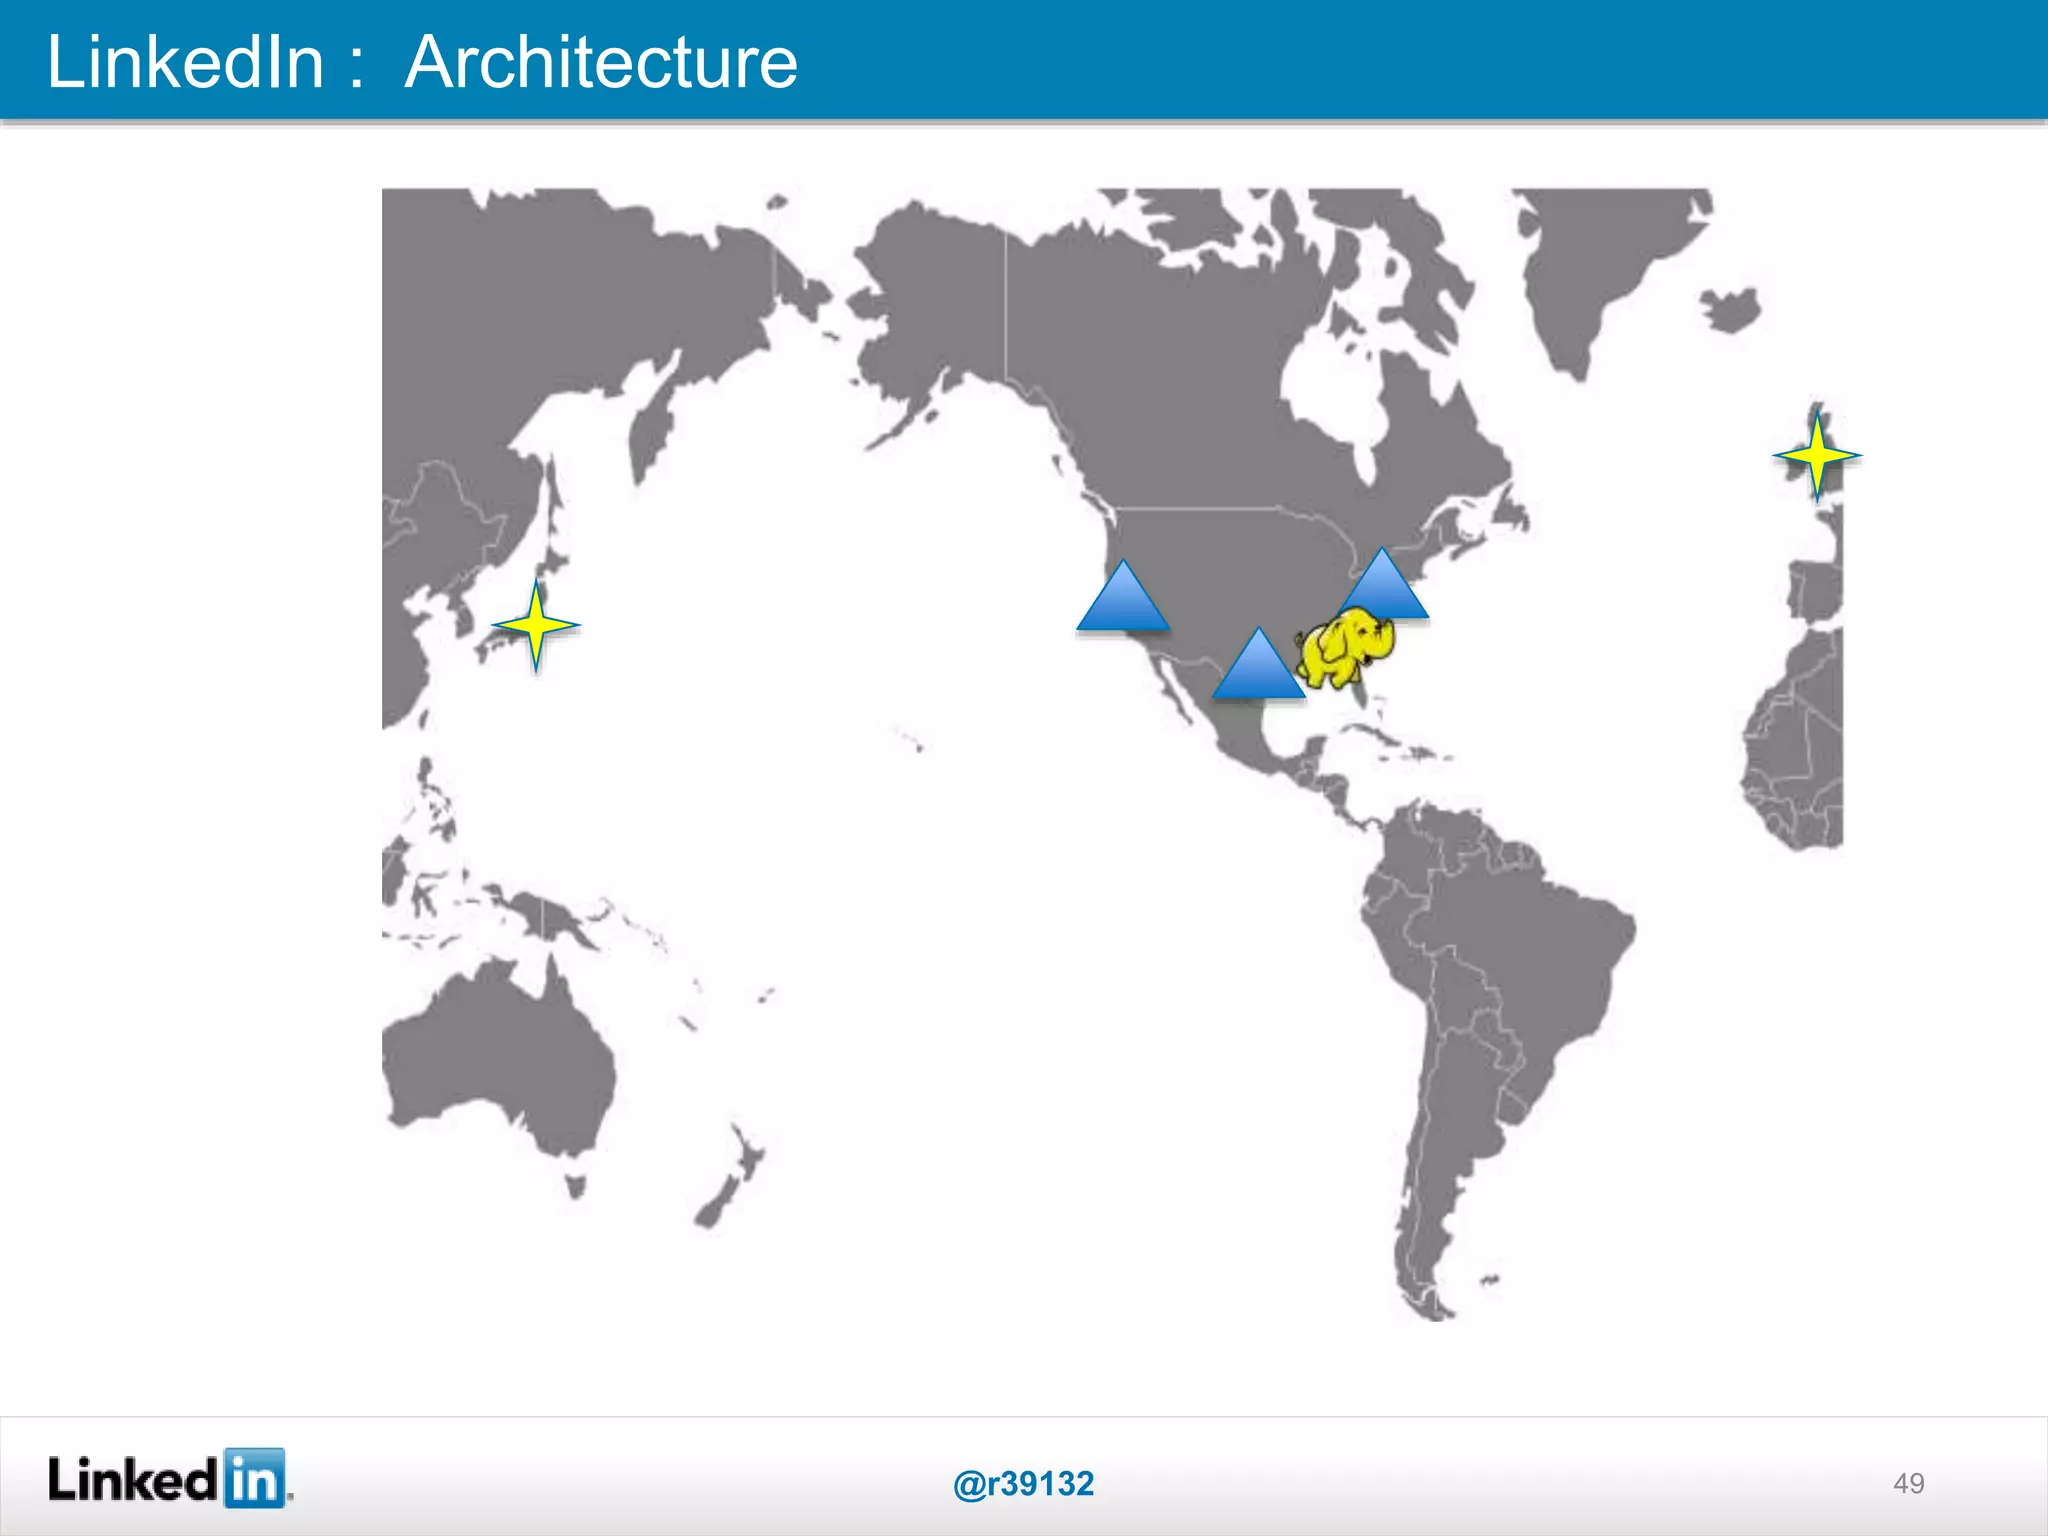Click the yellow star over Japan

536,626
